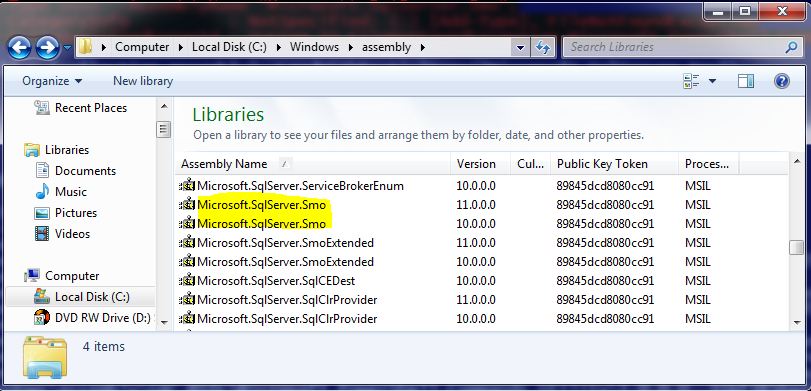Screen dimensions: 811x391
Task: Sort by Assembly Name column header
Action: point(313,164)
